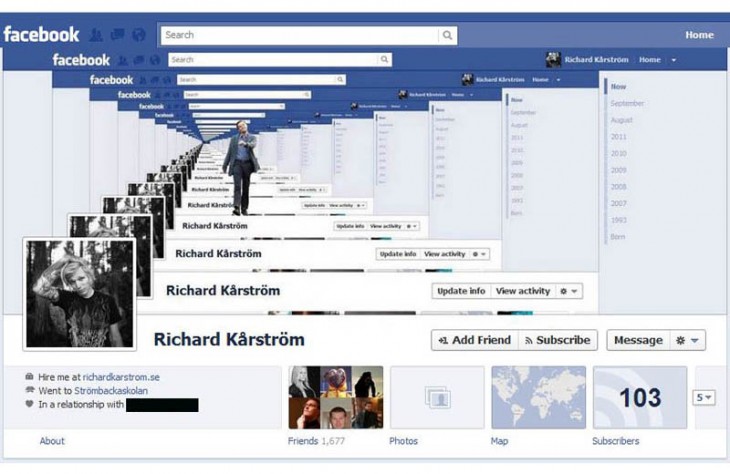
Task: Jump to 2009 in the outermost timeline
Action: tap(618, 170)
